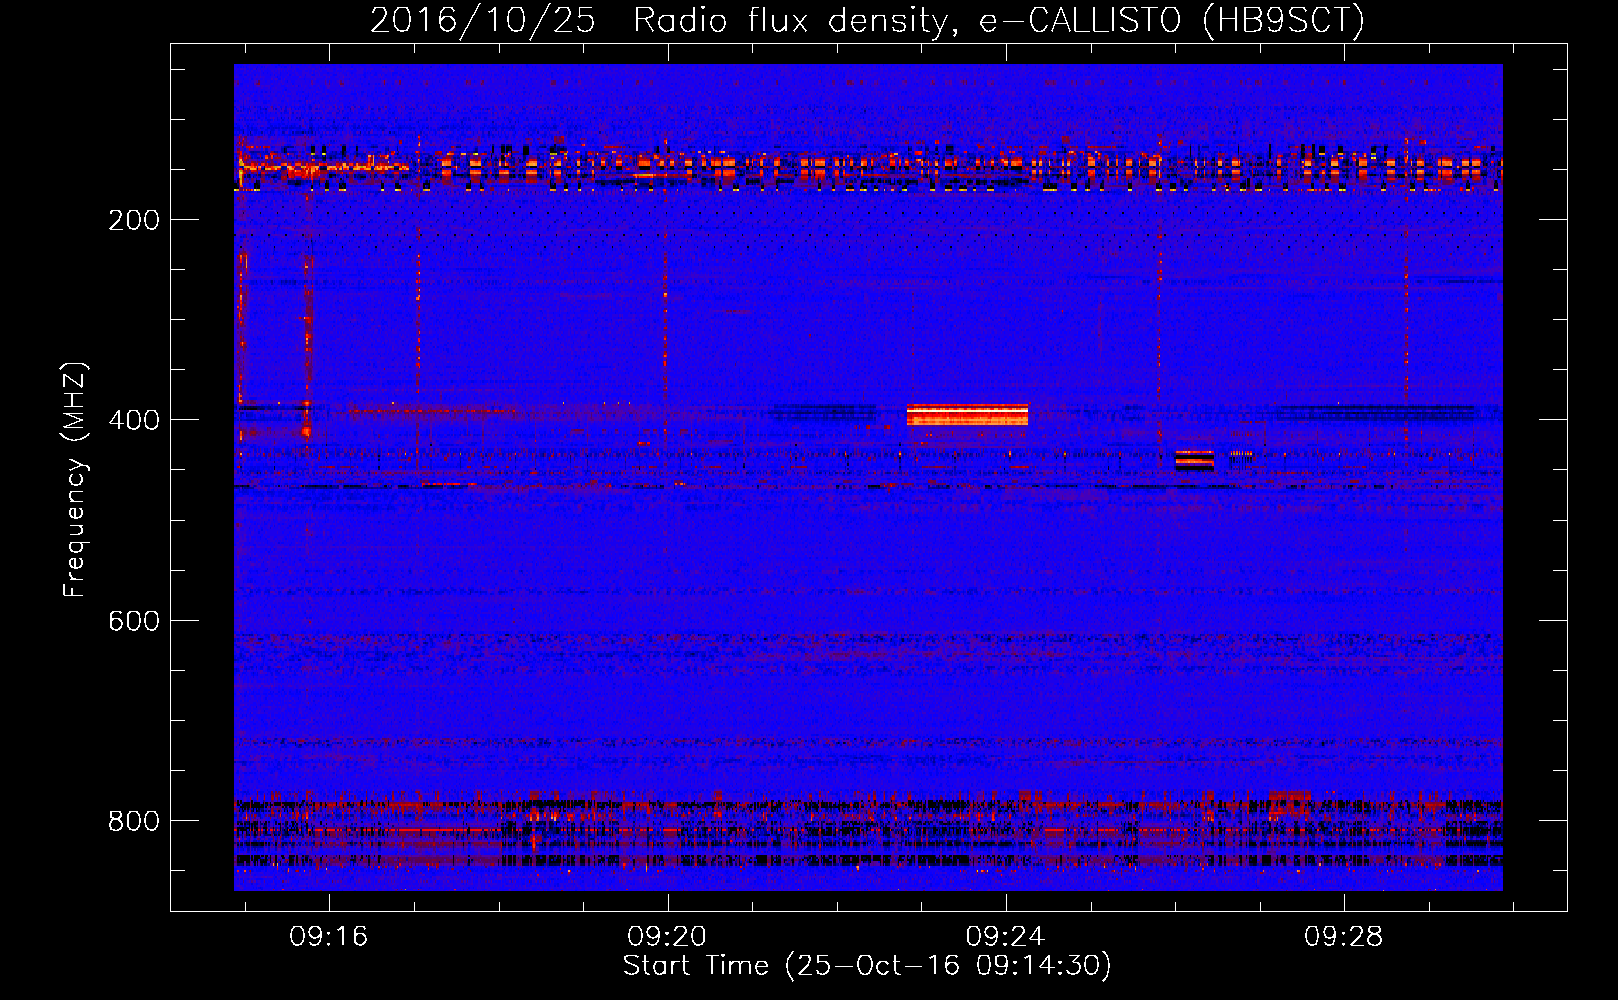Image resolution: width=1618 pixels, height=1000 pixels.
Task: Click the 400 frequency tick label
Action: coord(134,420)
